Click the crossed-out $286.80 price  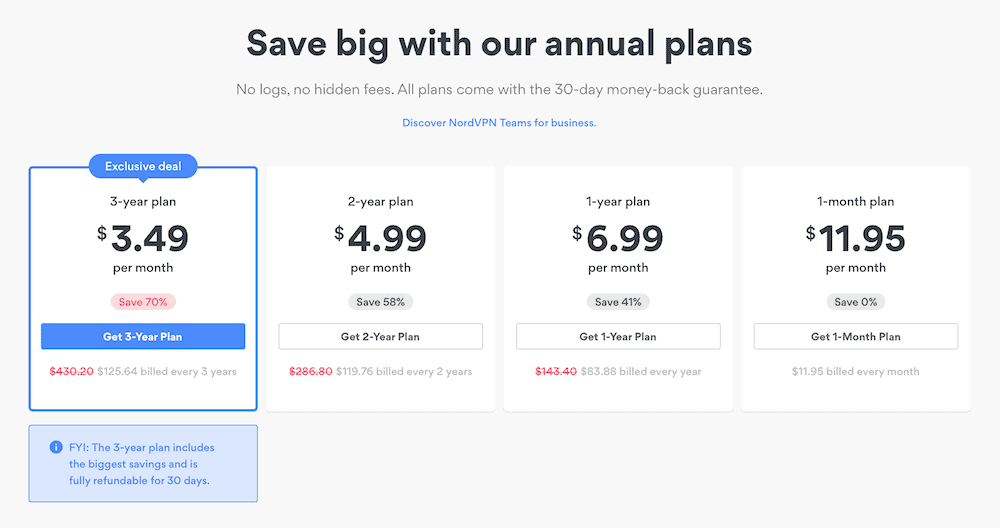[x=310, y=371]
